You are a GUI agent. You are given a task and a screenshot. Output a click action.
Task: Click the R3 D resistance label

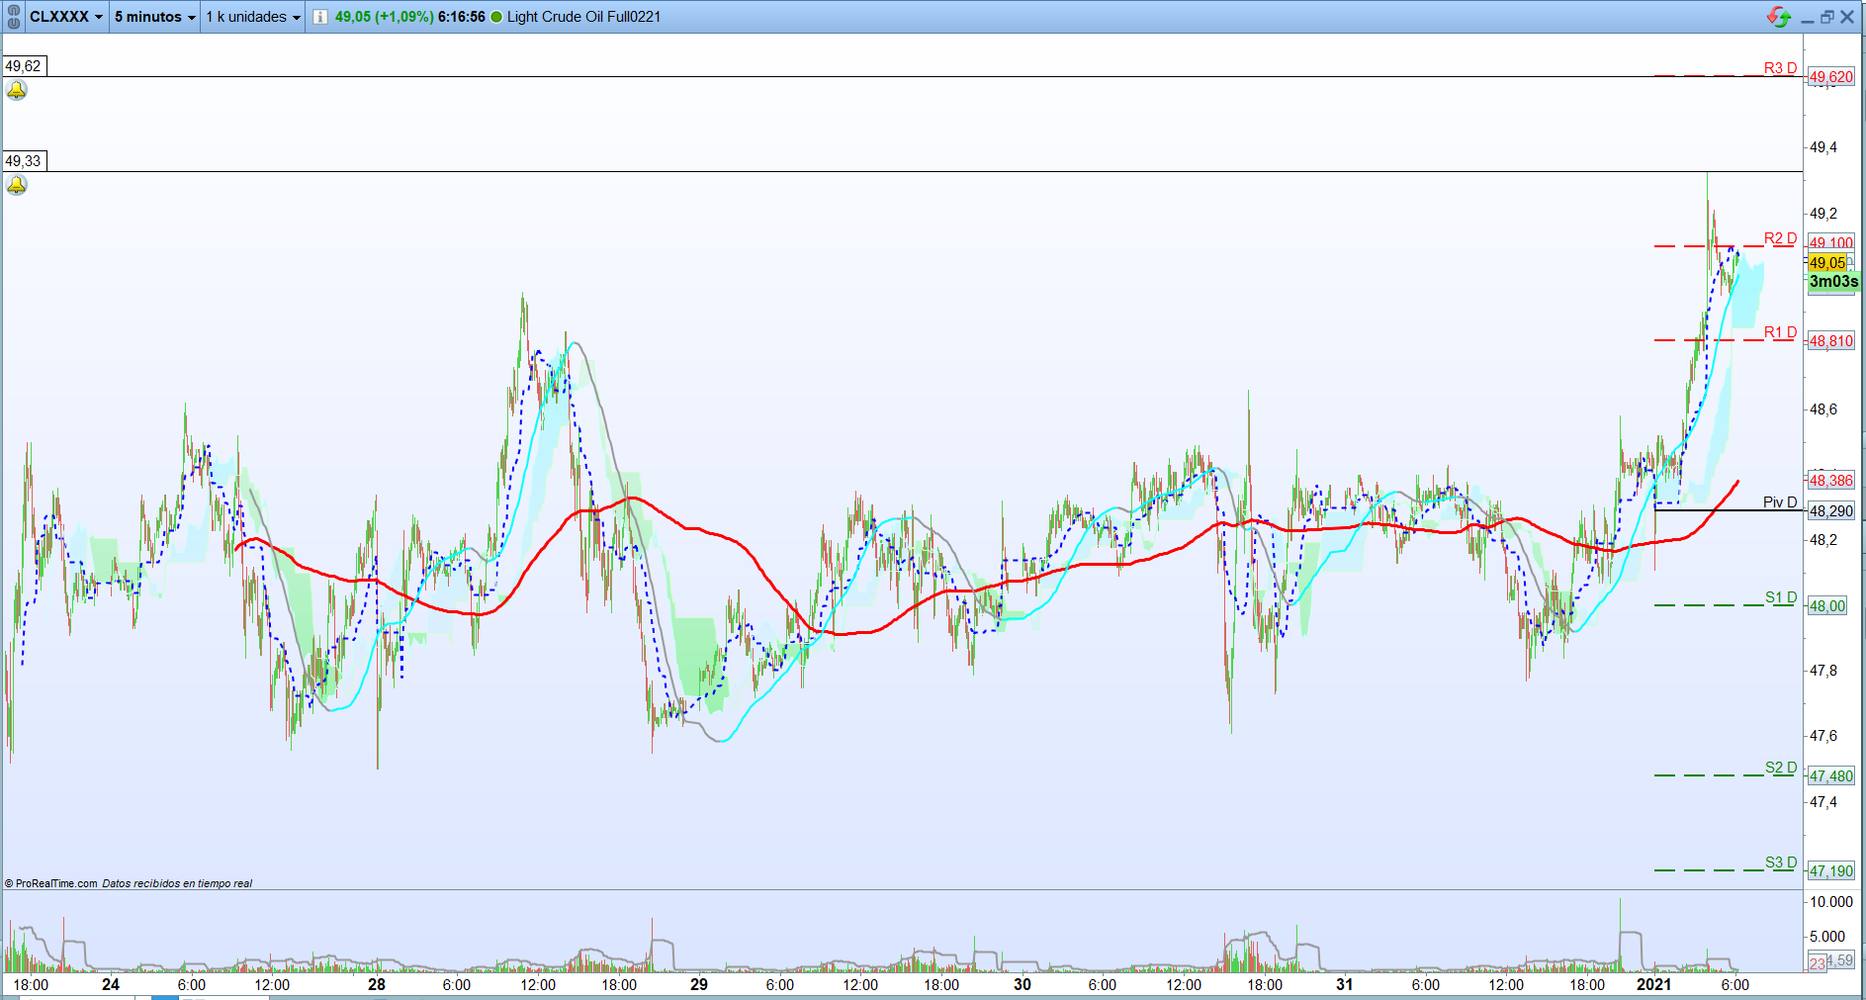pyautogui.click(x=1780, y=68)
